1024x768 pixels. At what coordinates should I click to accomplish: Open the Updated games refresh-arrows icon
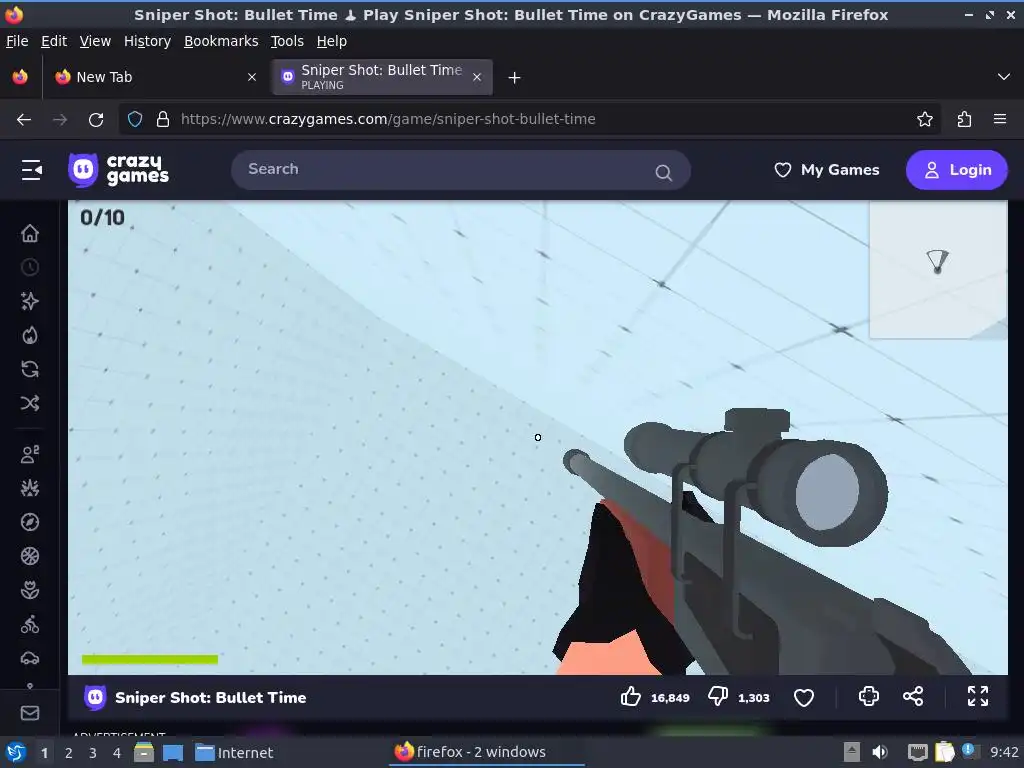pos(30,369)
